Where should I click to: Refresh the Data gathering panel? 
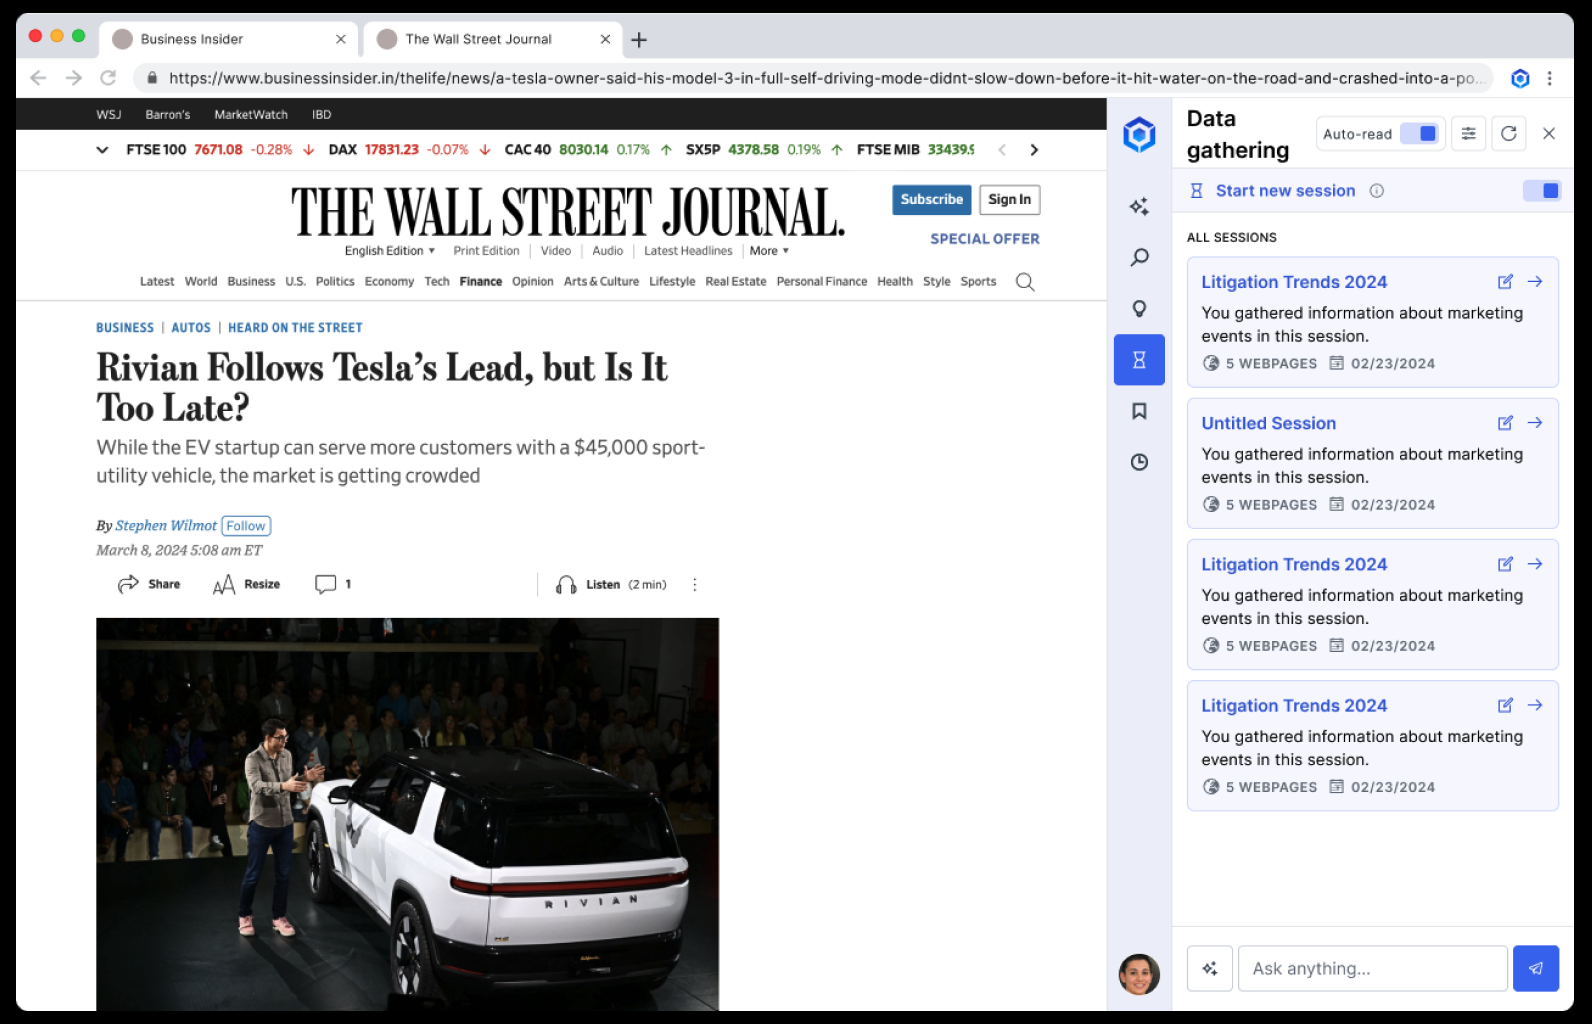tap(1509, 134)
